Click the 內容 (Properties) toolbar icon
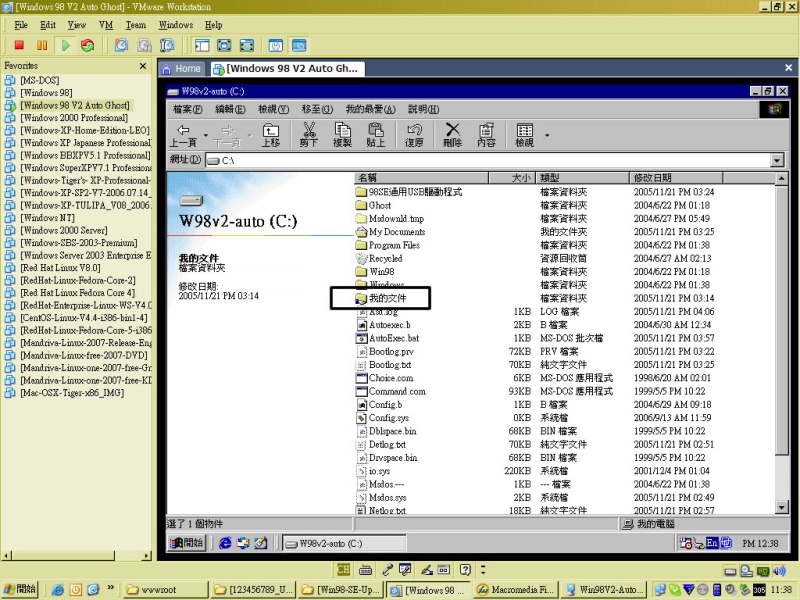The height and width of the screenshot is (600, 800). 486,135
